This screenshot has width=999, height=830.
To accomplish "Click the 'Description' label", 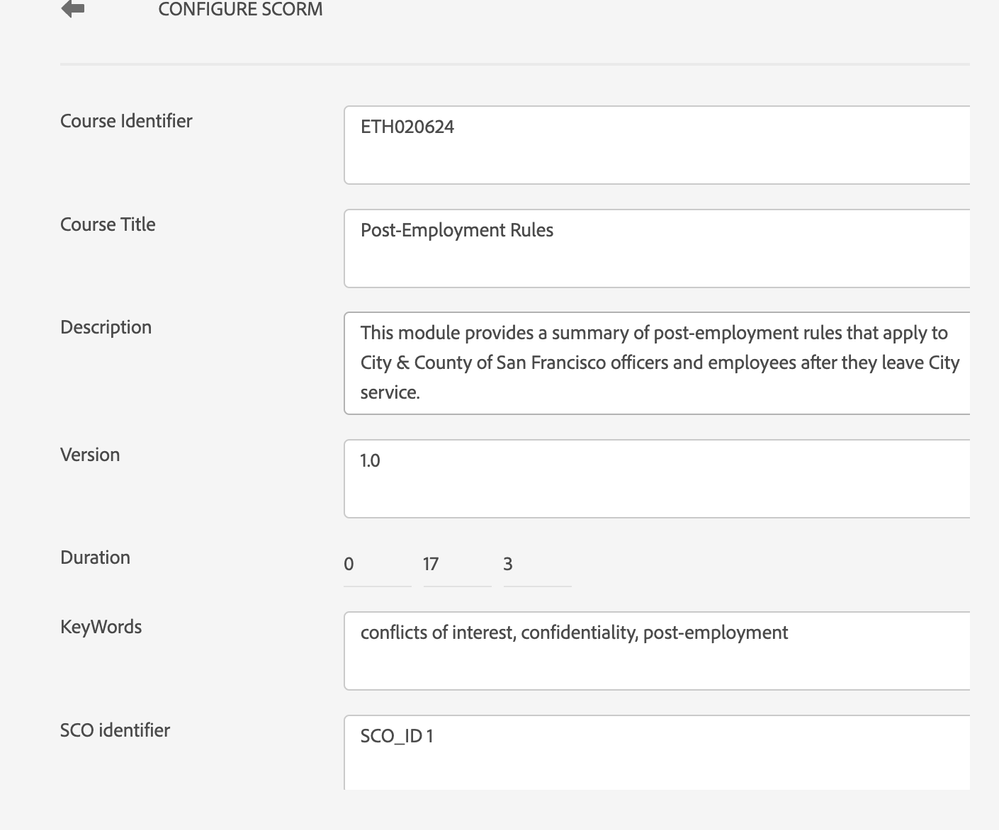I will (106, 327).
